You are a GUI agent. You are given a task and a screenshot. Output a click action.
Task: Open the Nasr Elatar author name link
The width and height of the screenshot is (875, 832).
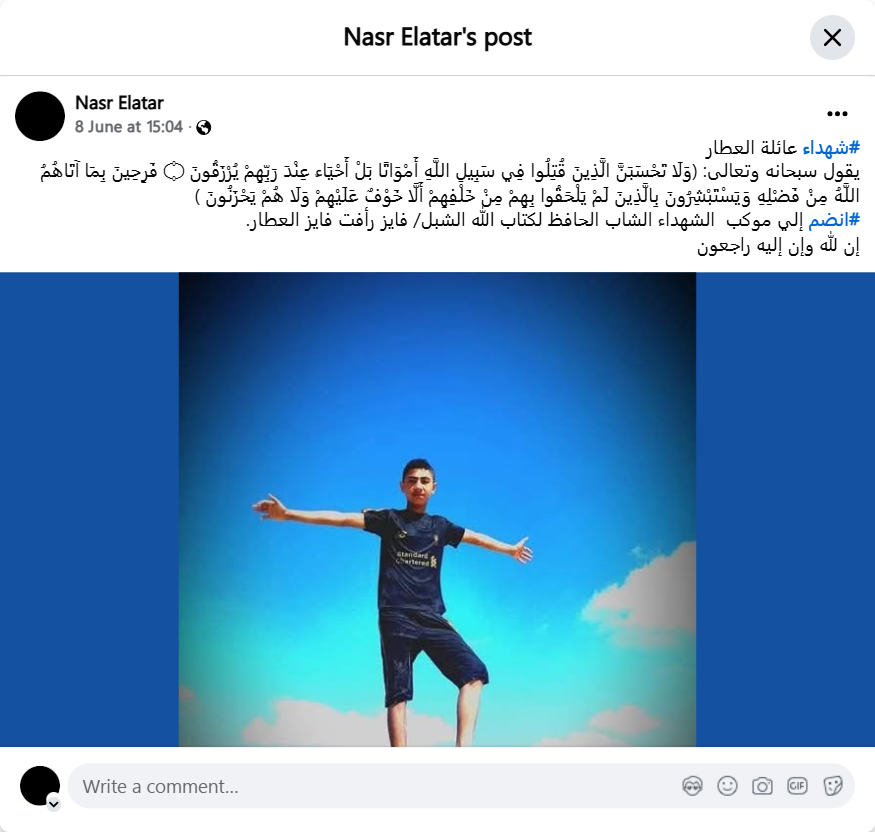click(119, 103)
